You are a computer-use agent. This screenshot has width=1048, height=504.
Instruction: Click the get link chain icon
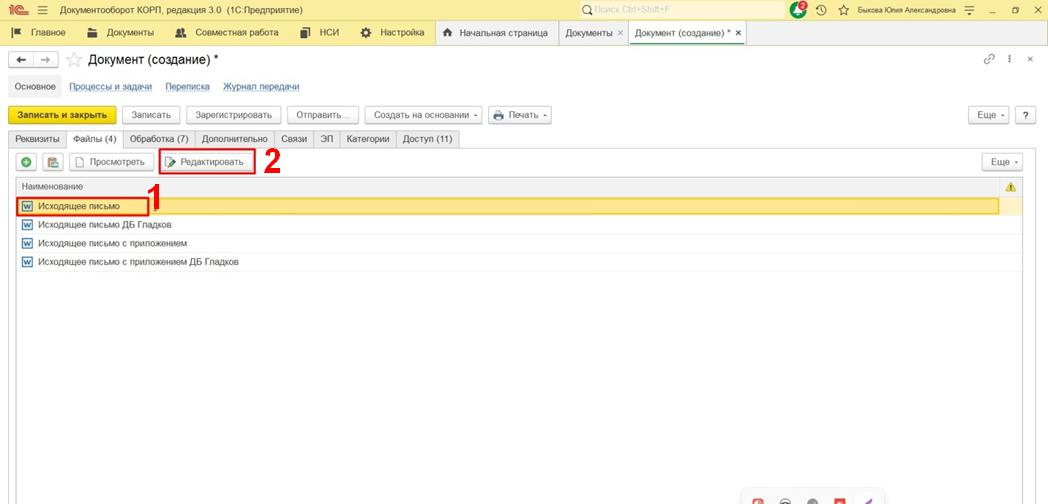click(x=989, y=59)
